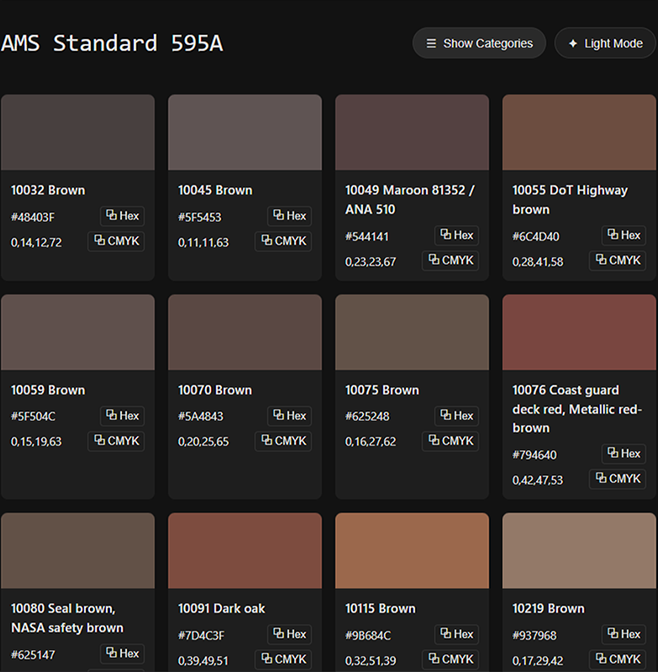Copy CMYK for 10115 Brown

tap(451, 660)
